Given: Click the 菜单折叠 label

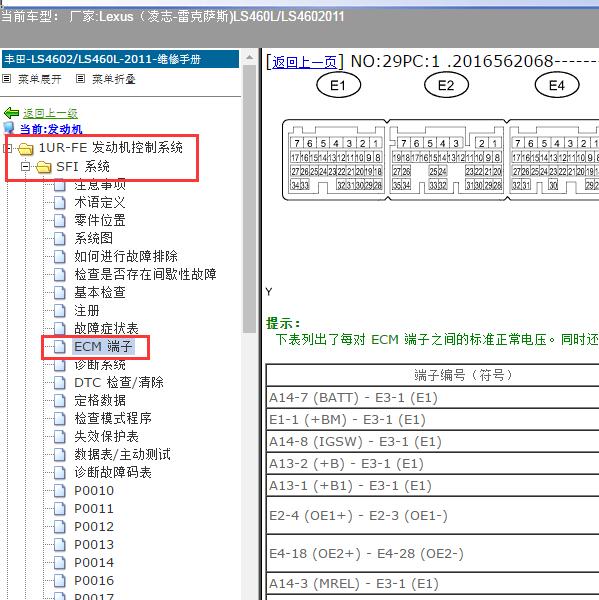Looking at the screenshot, I should click(114, 79).
